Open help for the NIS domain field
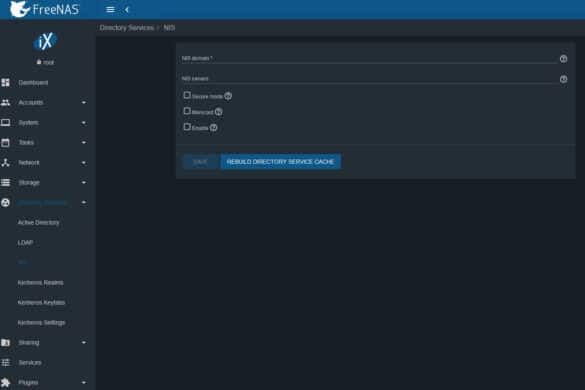The image size is (585, 390). (563, 59)
